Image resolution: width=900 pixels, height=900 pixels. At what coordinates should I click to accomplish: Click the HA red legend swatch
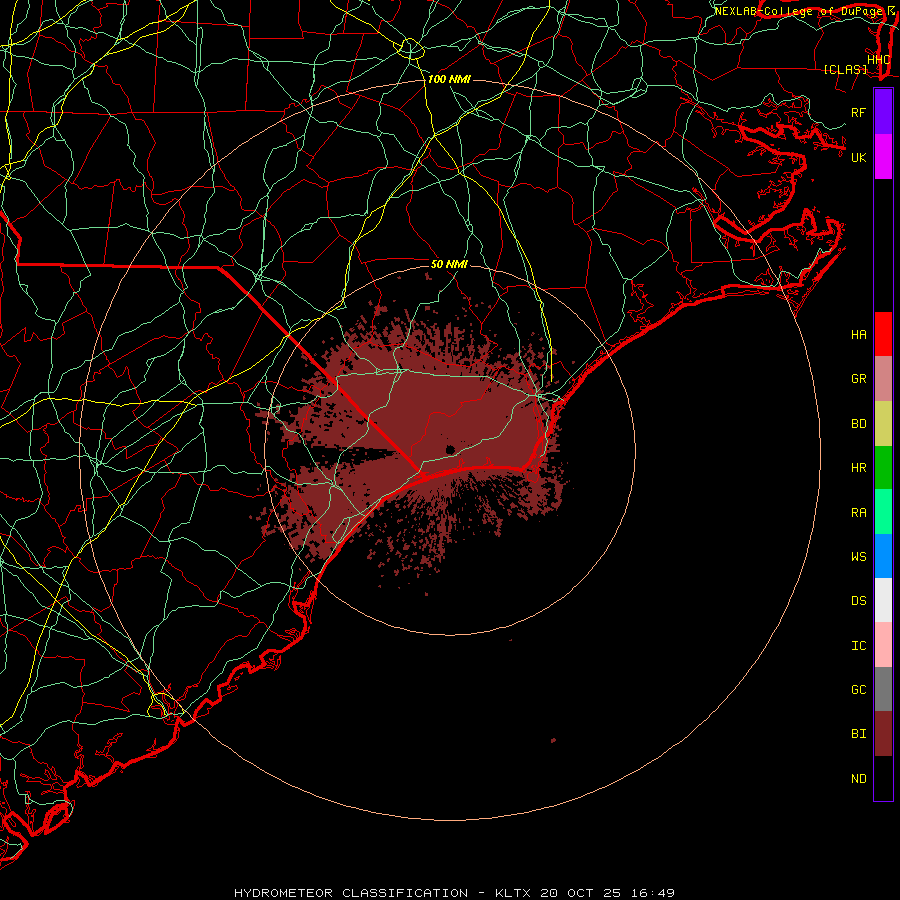tap(883, 334)
